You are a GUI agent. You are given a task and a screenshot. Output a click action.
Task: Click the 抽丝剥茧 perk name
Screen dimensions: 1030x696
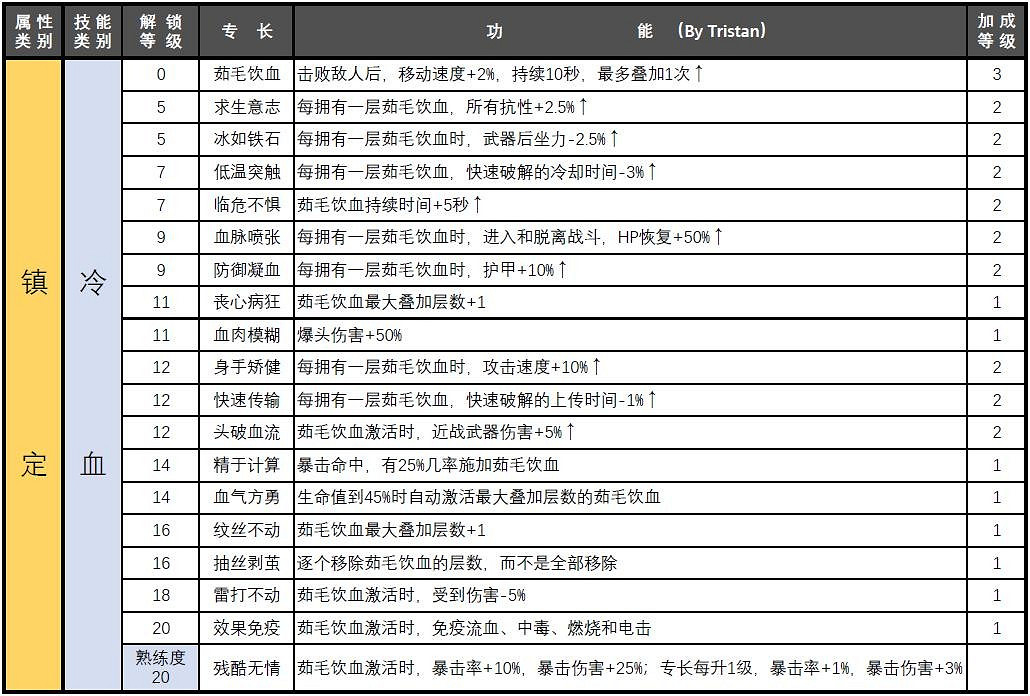coord(245,562)
